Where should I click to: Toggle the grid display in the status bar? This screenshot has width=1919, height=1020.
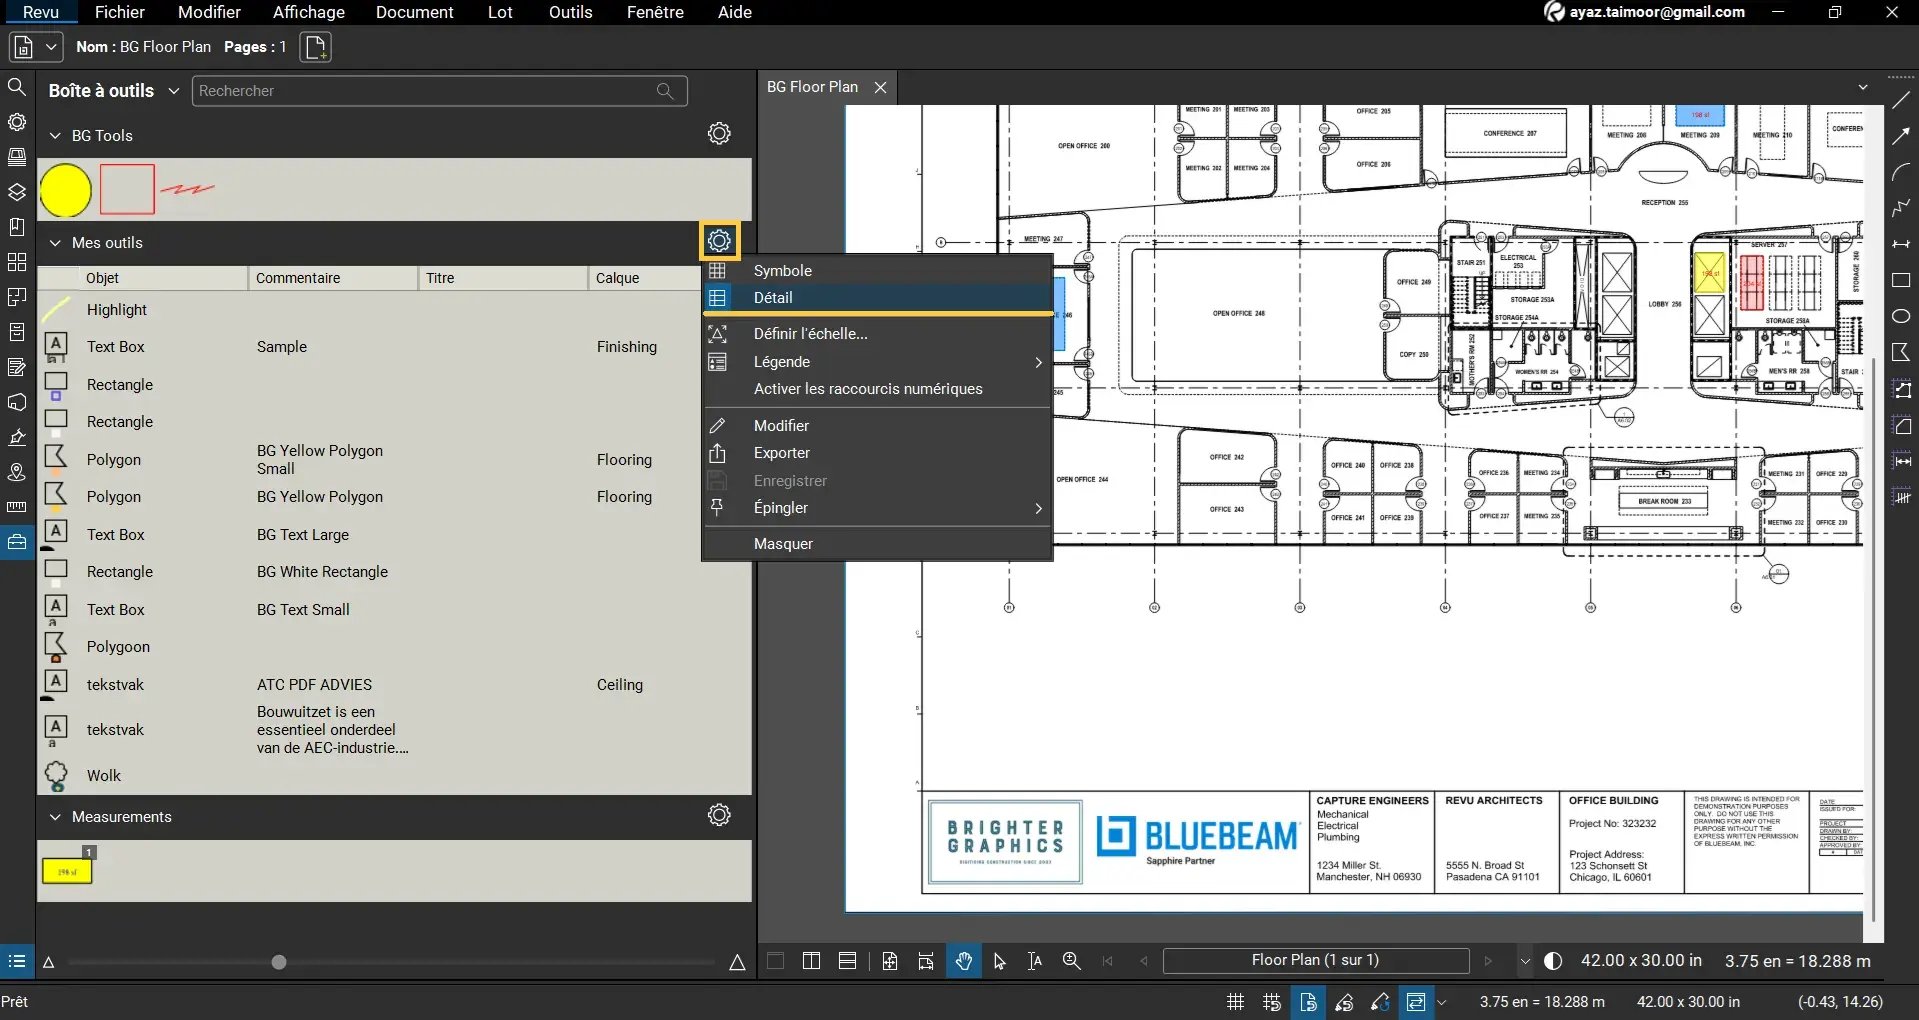(1235, 1001)
